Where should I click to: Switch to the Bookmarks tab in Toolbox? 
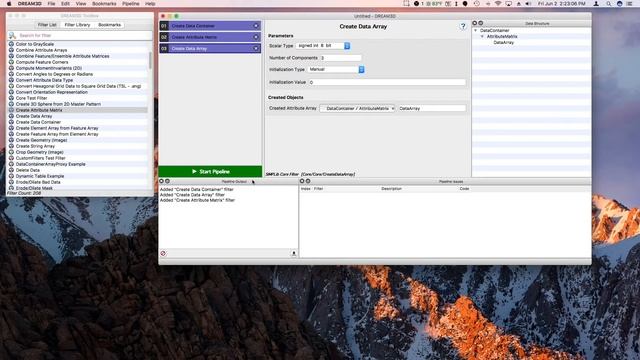coord(109,25)
